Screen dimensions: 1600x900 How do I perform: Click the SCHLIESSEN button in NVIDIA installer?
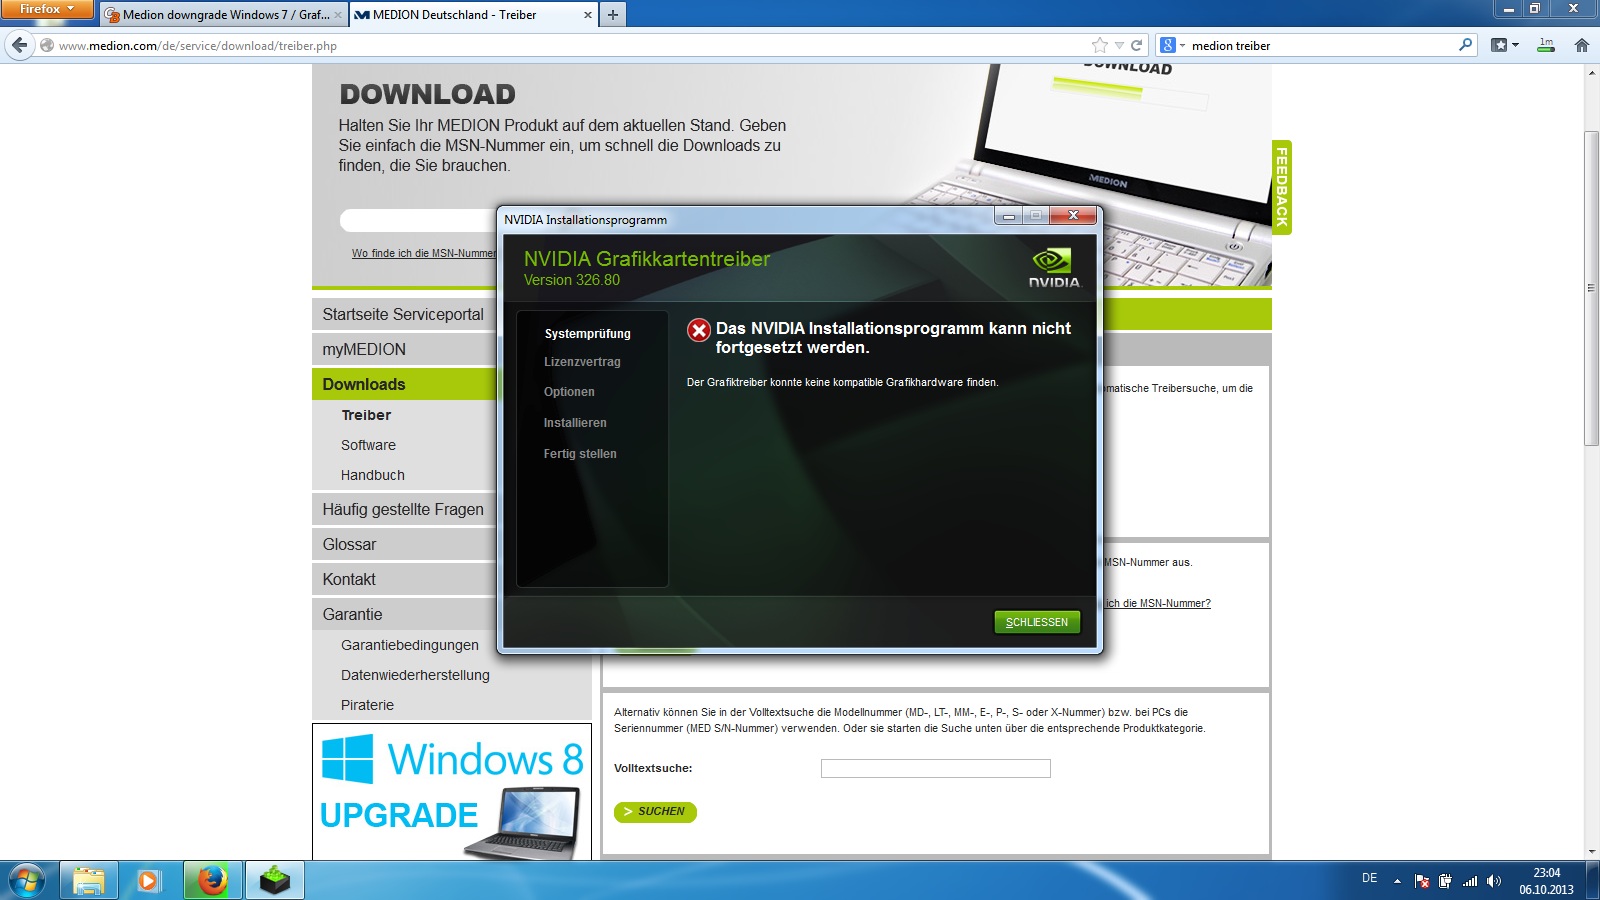(1037, 622)
